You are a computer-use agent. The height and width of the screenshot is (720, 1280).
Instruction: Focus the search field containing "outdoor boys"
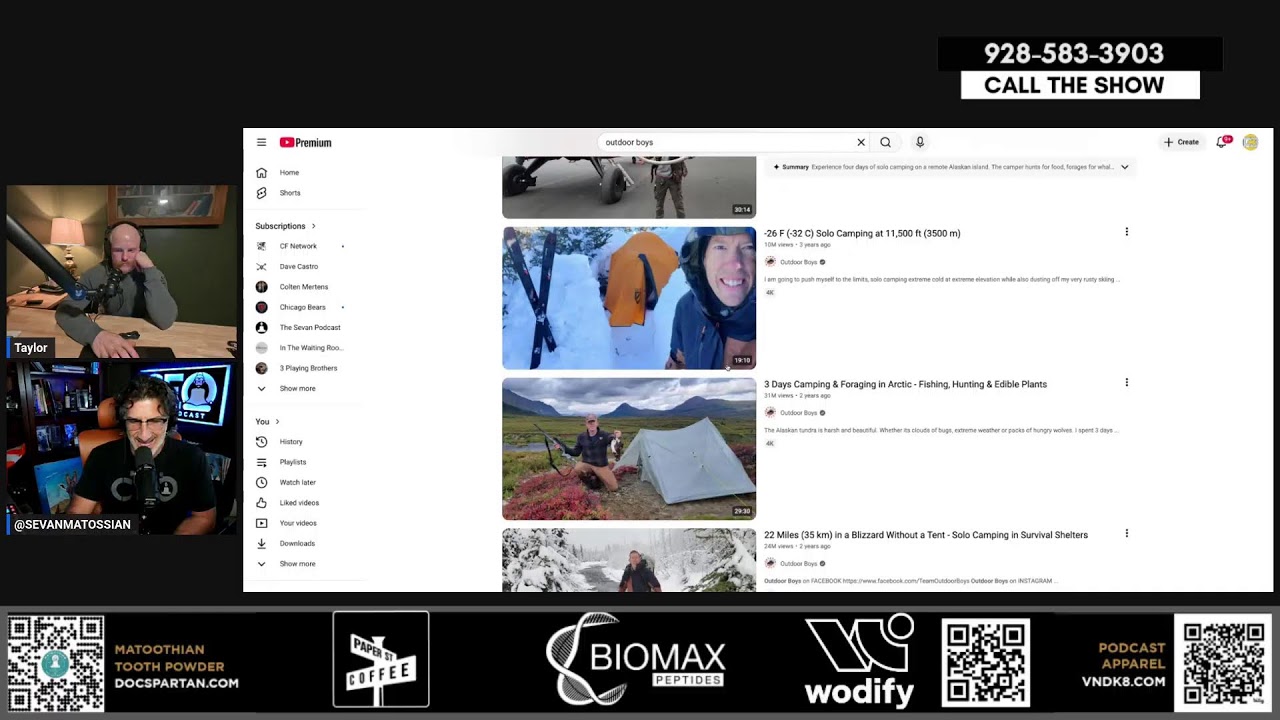(725, 142)
